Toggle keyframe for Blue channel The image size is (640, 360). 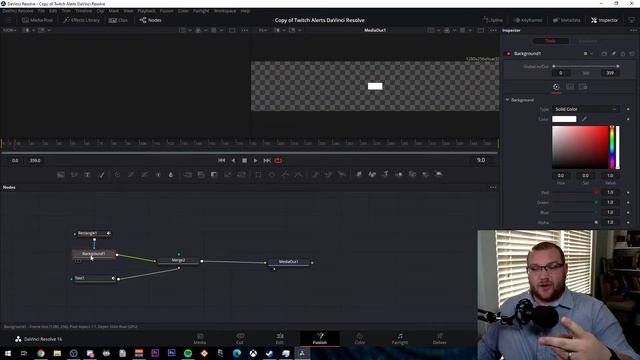(628, 212)
